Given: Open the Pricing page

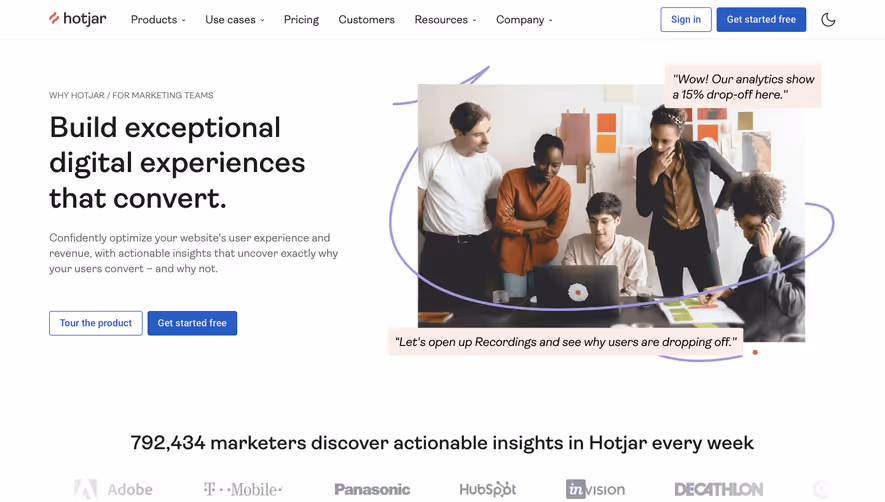Looking at the screenshot, I should tap(301, 20).
